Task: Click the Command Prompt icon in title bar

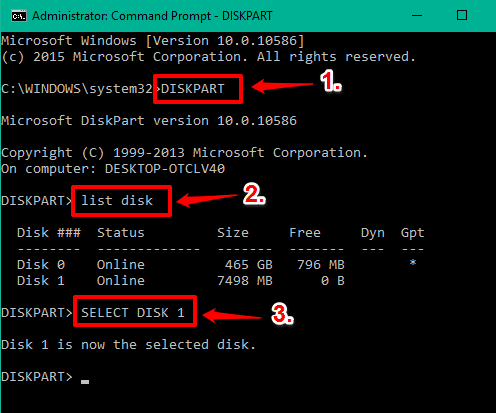Action: [x=19, y=16]
